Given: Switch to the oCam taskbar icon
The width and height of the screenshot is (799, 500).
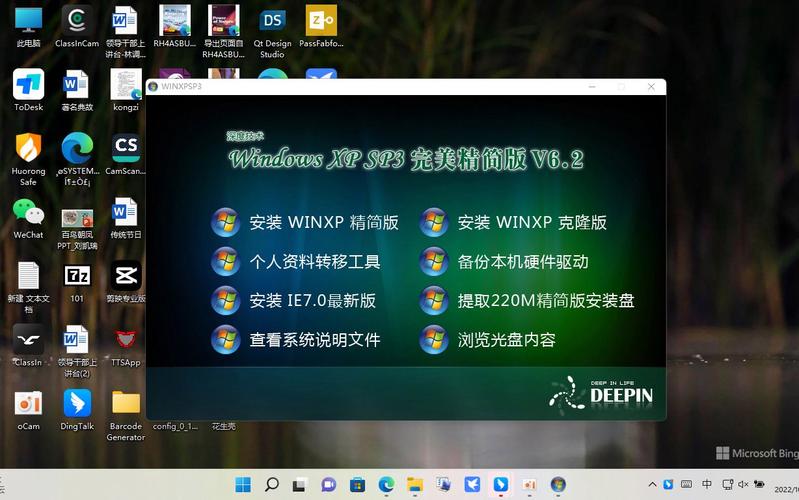Looking at the screenshot, I should tap(529, 485).
